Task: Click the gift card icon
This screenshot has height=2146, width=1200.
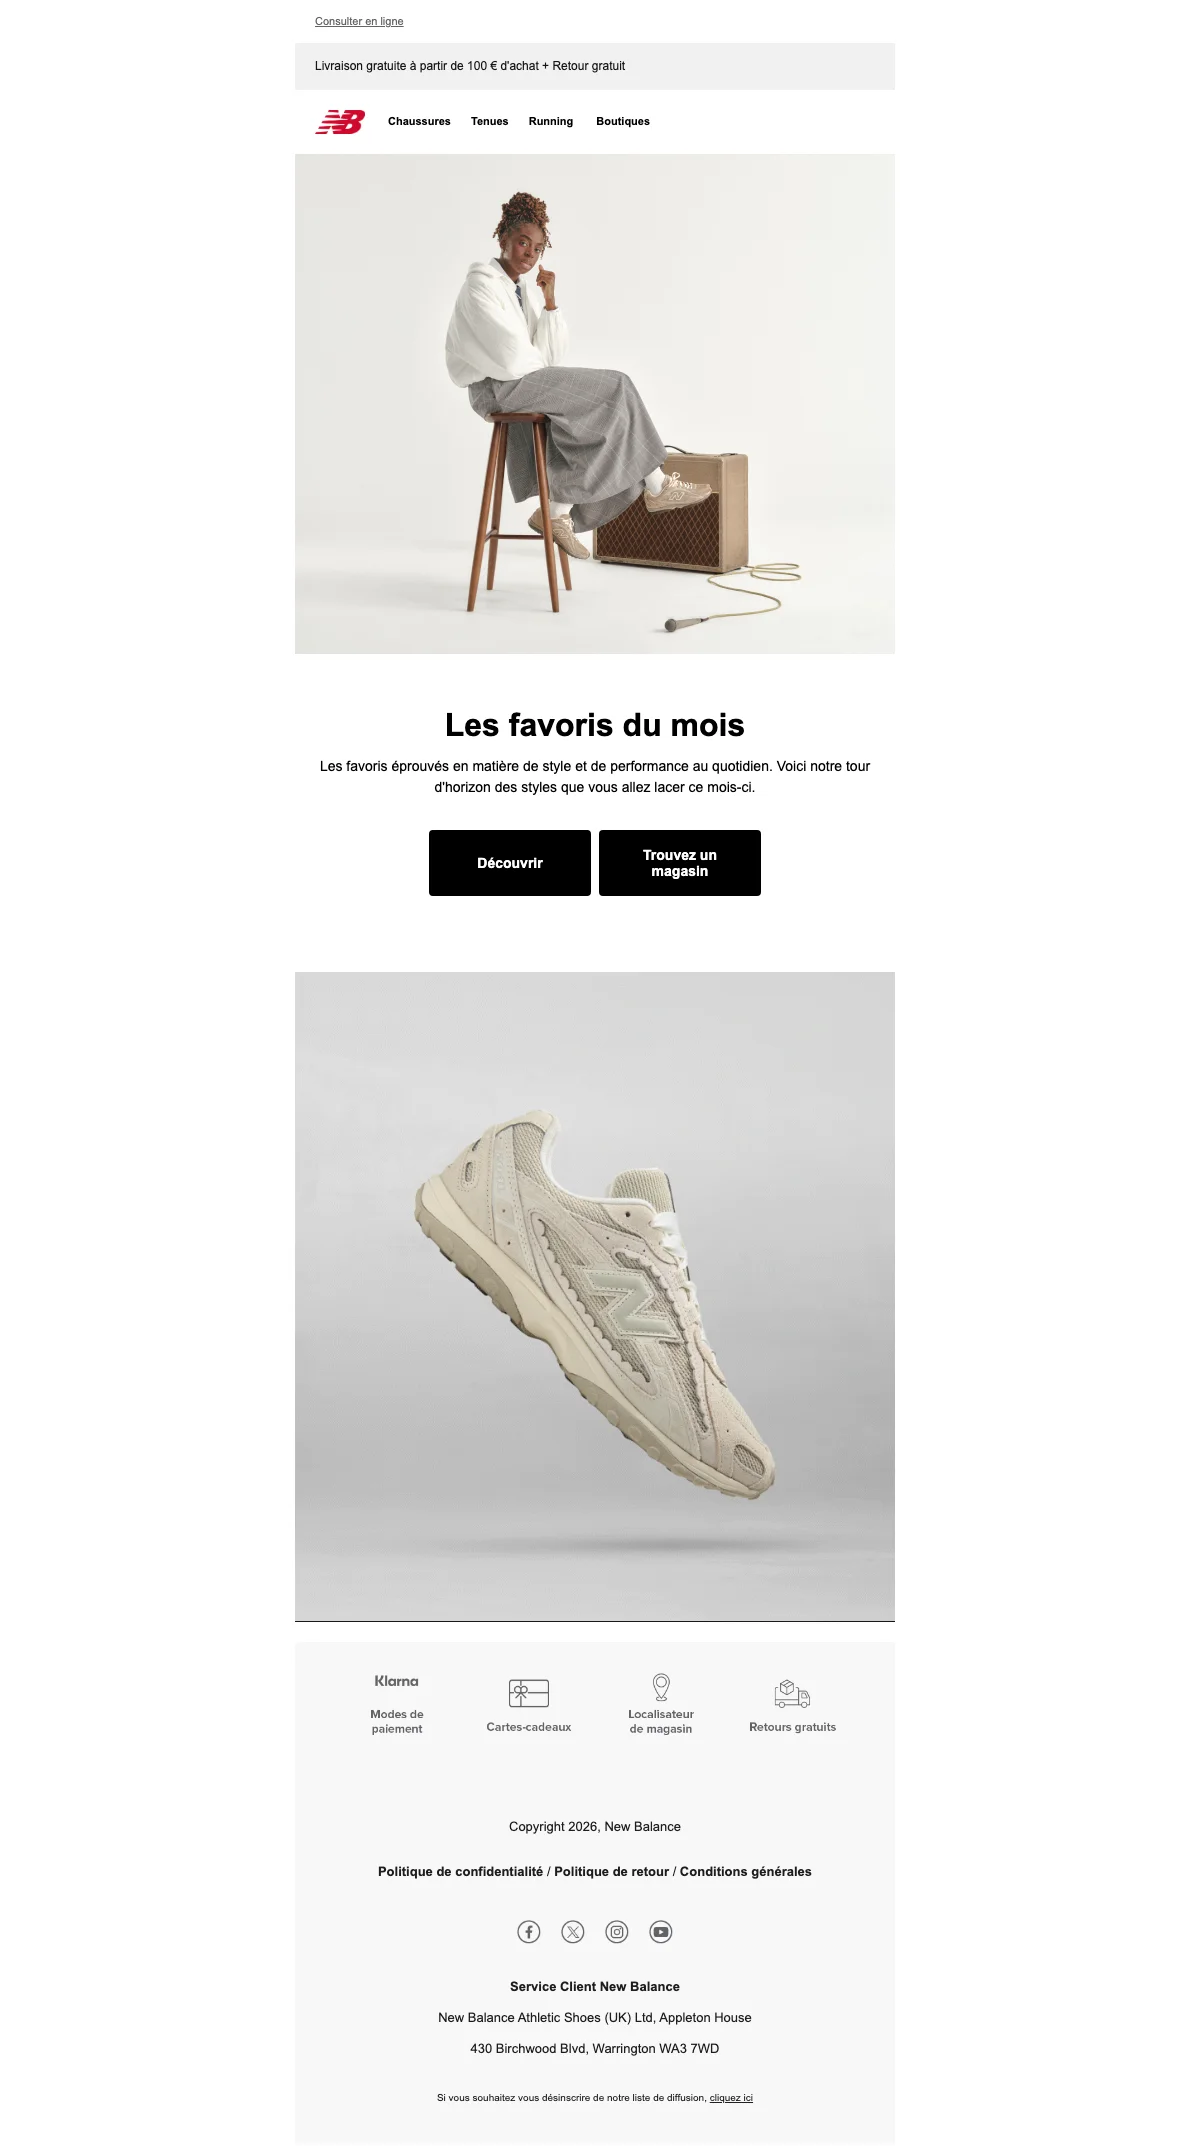Action: (529, 1693)
